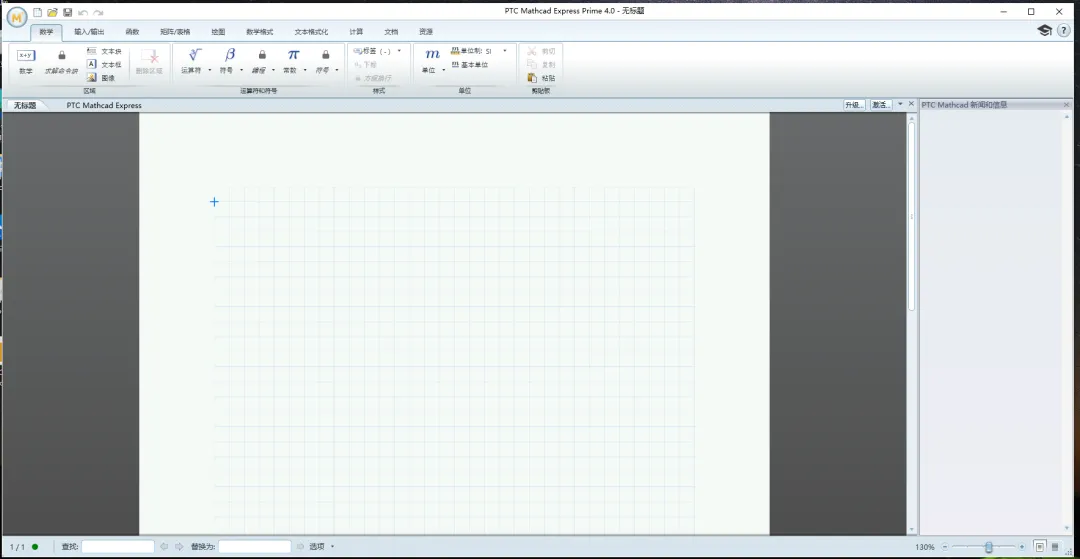The height and width of the screenshot is (559, 1080).
Task: Expand the 符号 beta symbols dropdown arrow
Action: coord(241,70)
